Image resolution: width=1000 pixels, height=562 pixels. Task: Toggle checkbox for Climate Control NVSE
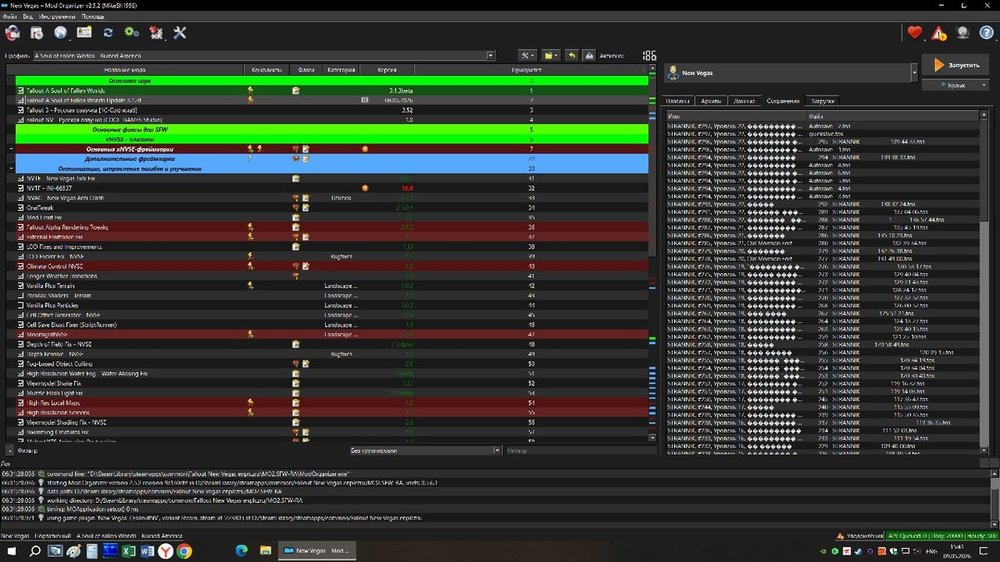click(20, 266)
